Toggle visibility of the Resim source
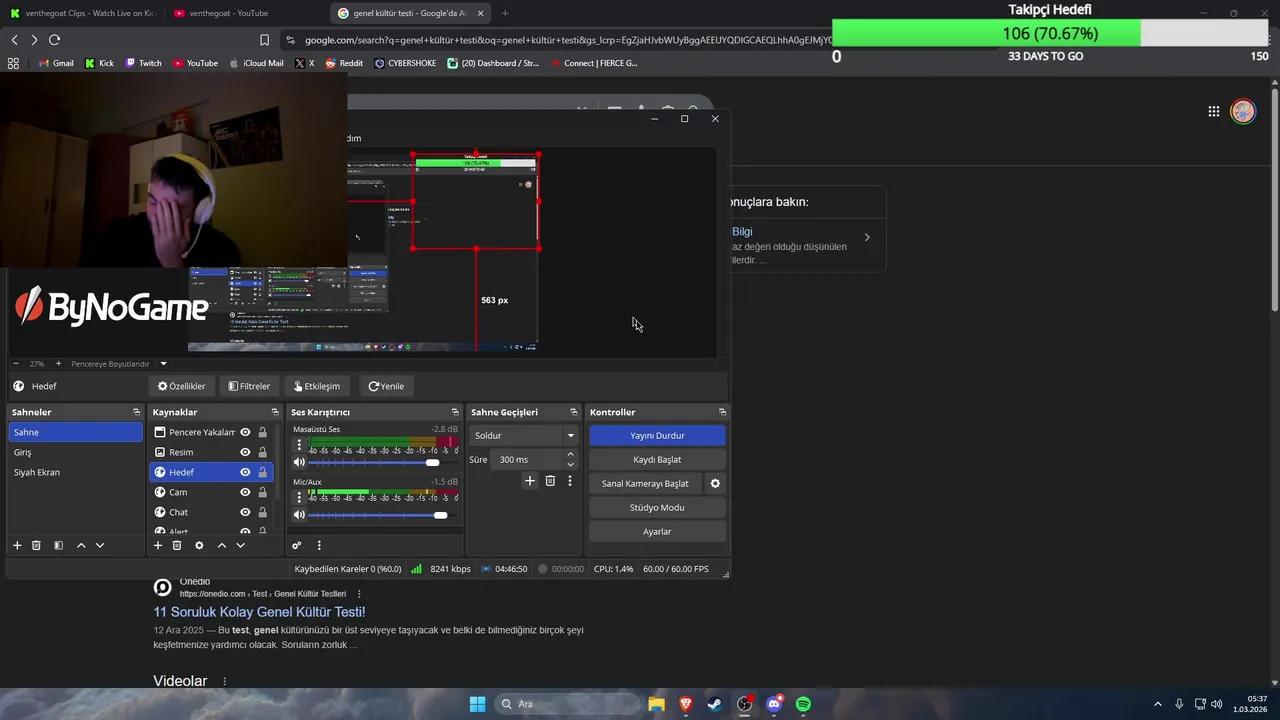This screenshot has height=720, width=1280. point(245,452)
